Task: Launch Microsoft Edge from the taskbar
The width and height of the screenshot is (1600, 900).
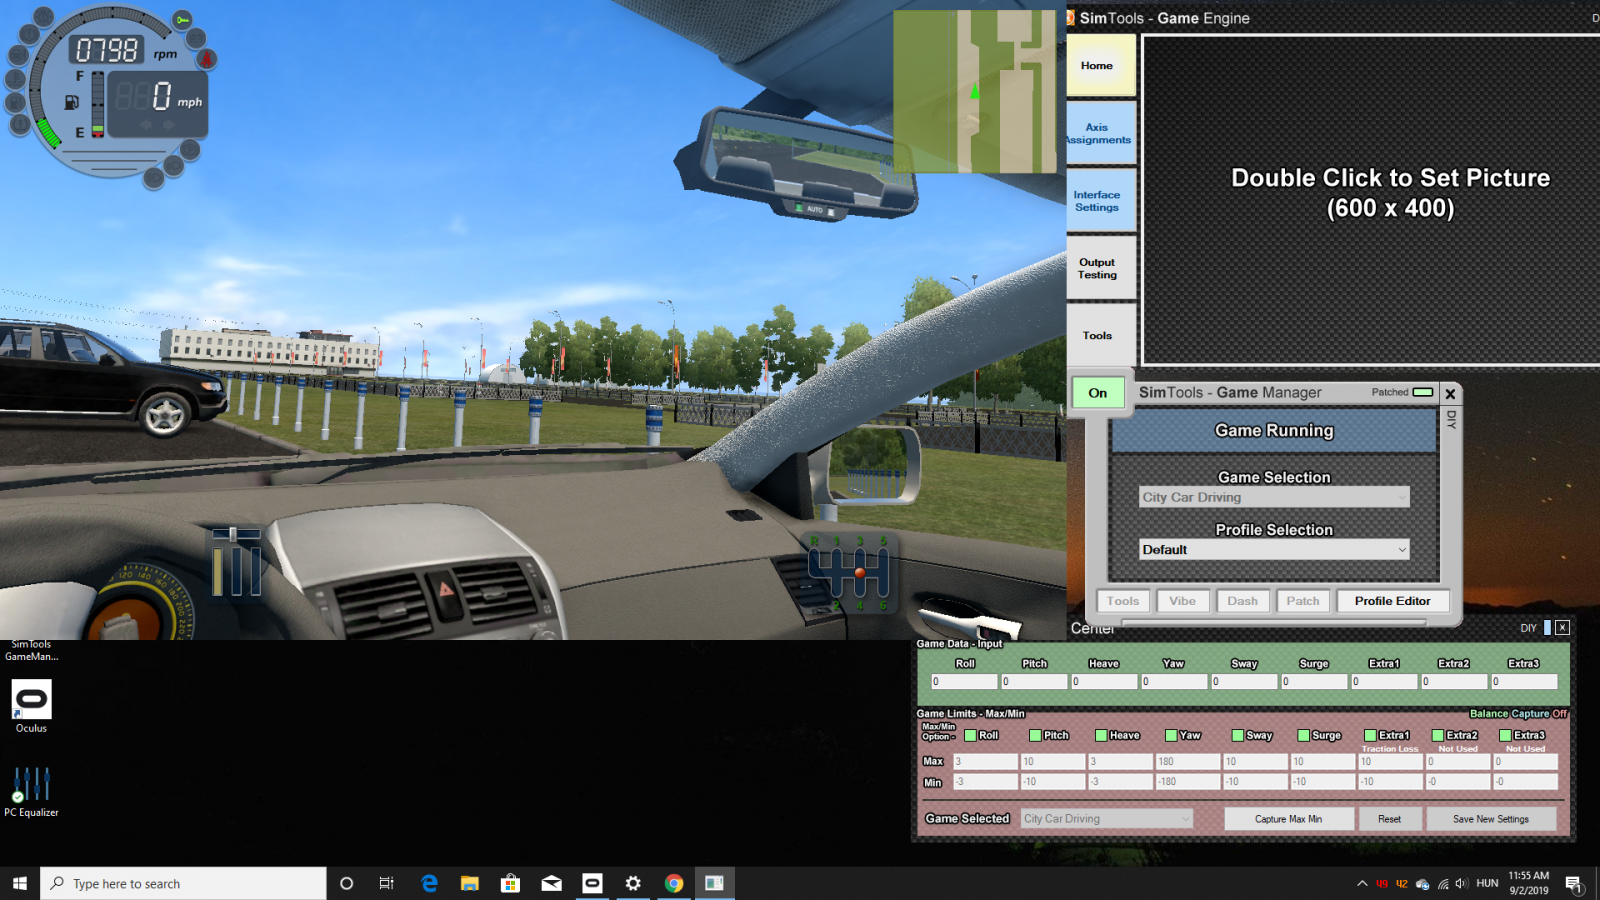Action: coord(429,883)
